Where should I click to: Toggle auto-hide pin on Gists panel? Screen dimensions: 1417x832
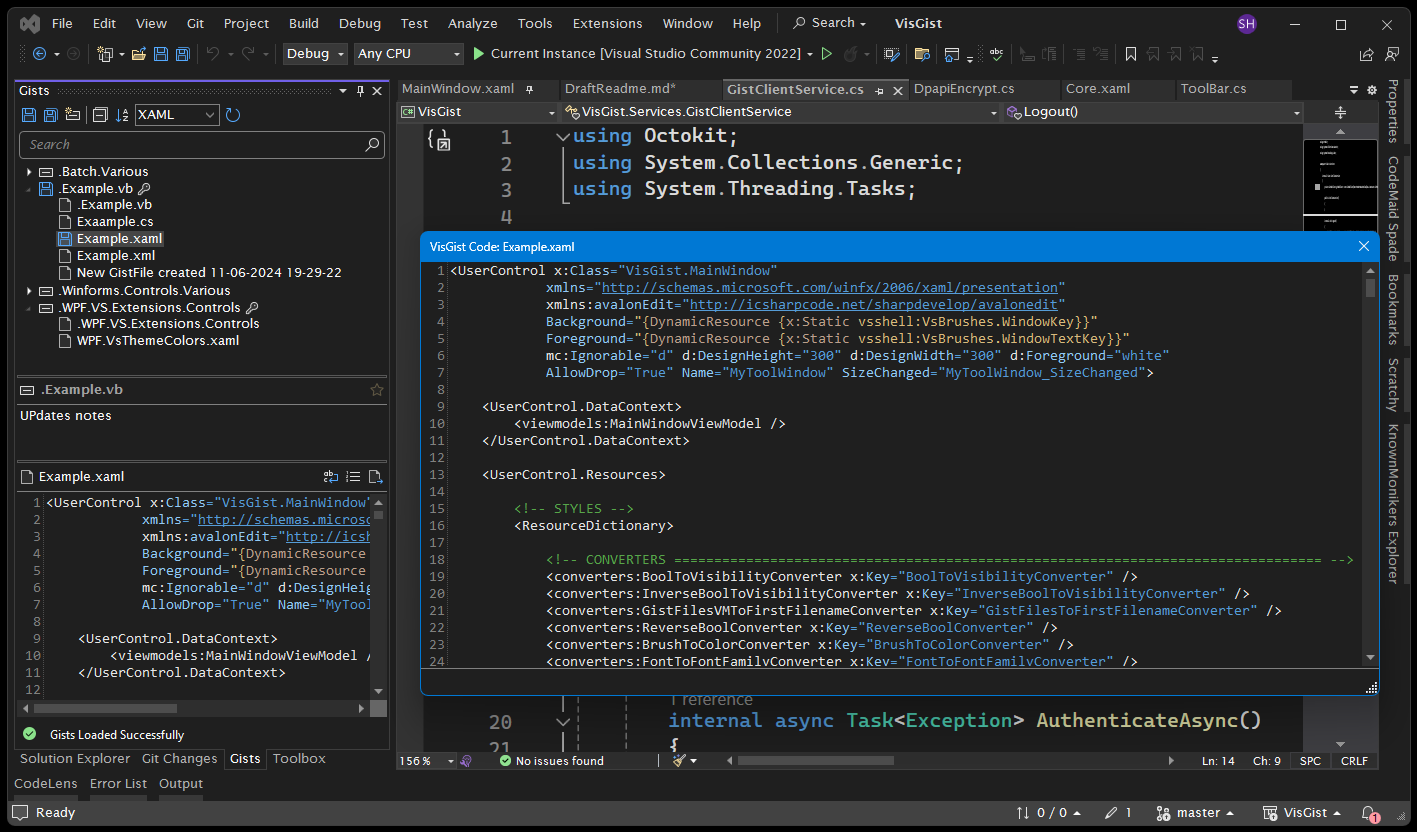pyautogui.click(x=361, y=91)
